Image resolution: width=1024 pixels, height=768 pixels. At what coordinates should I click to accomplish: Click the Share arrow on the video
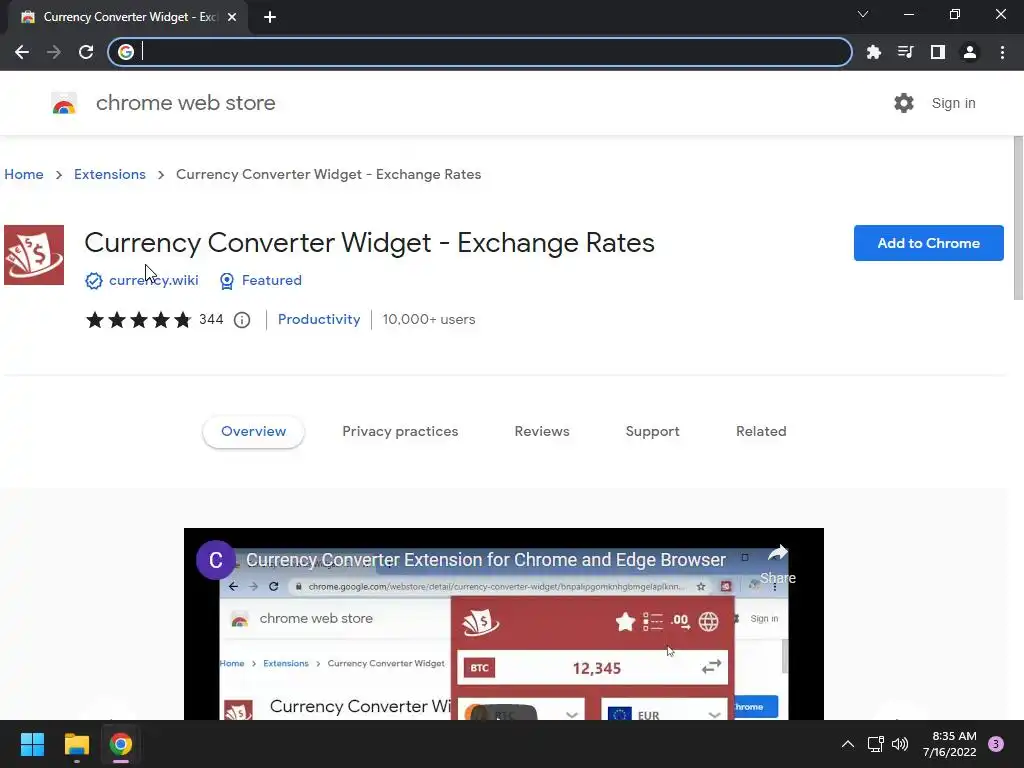coord(778,564)
